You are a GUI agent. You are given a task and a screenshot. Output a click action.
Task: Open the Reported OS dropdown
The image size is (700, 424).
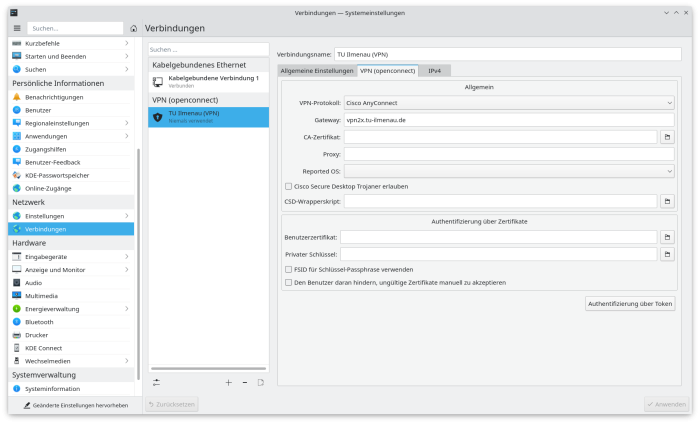(x=509, y=171)
